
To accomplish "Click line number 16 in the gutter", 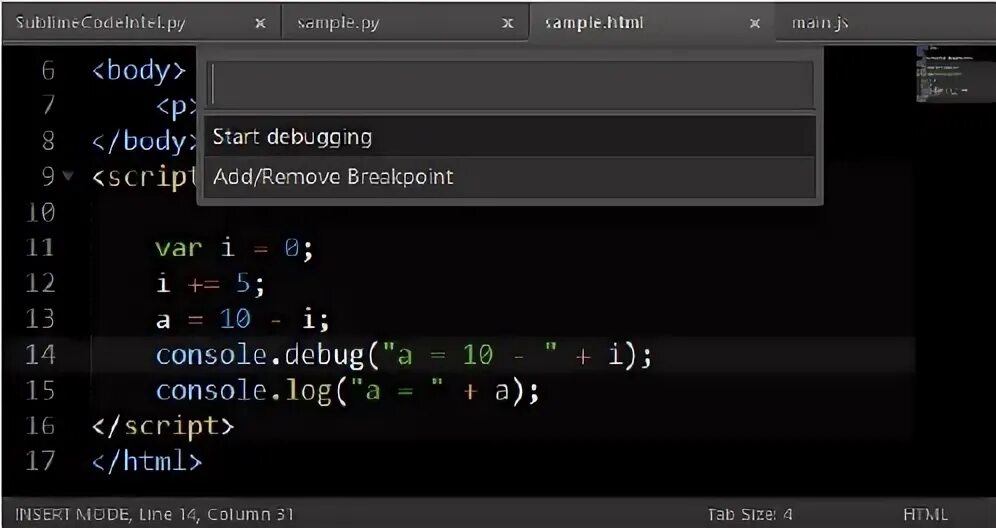I will pyautogui.click(x=41, y=425).
